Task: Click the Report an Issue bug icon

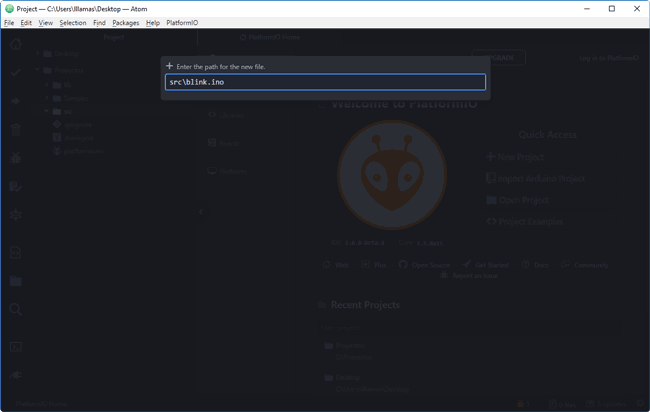Action: tap(444, 275)
